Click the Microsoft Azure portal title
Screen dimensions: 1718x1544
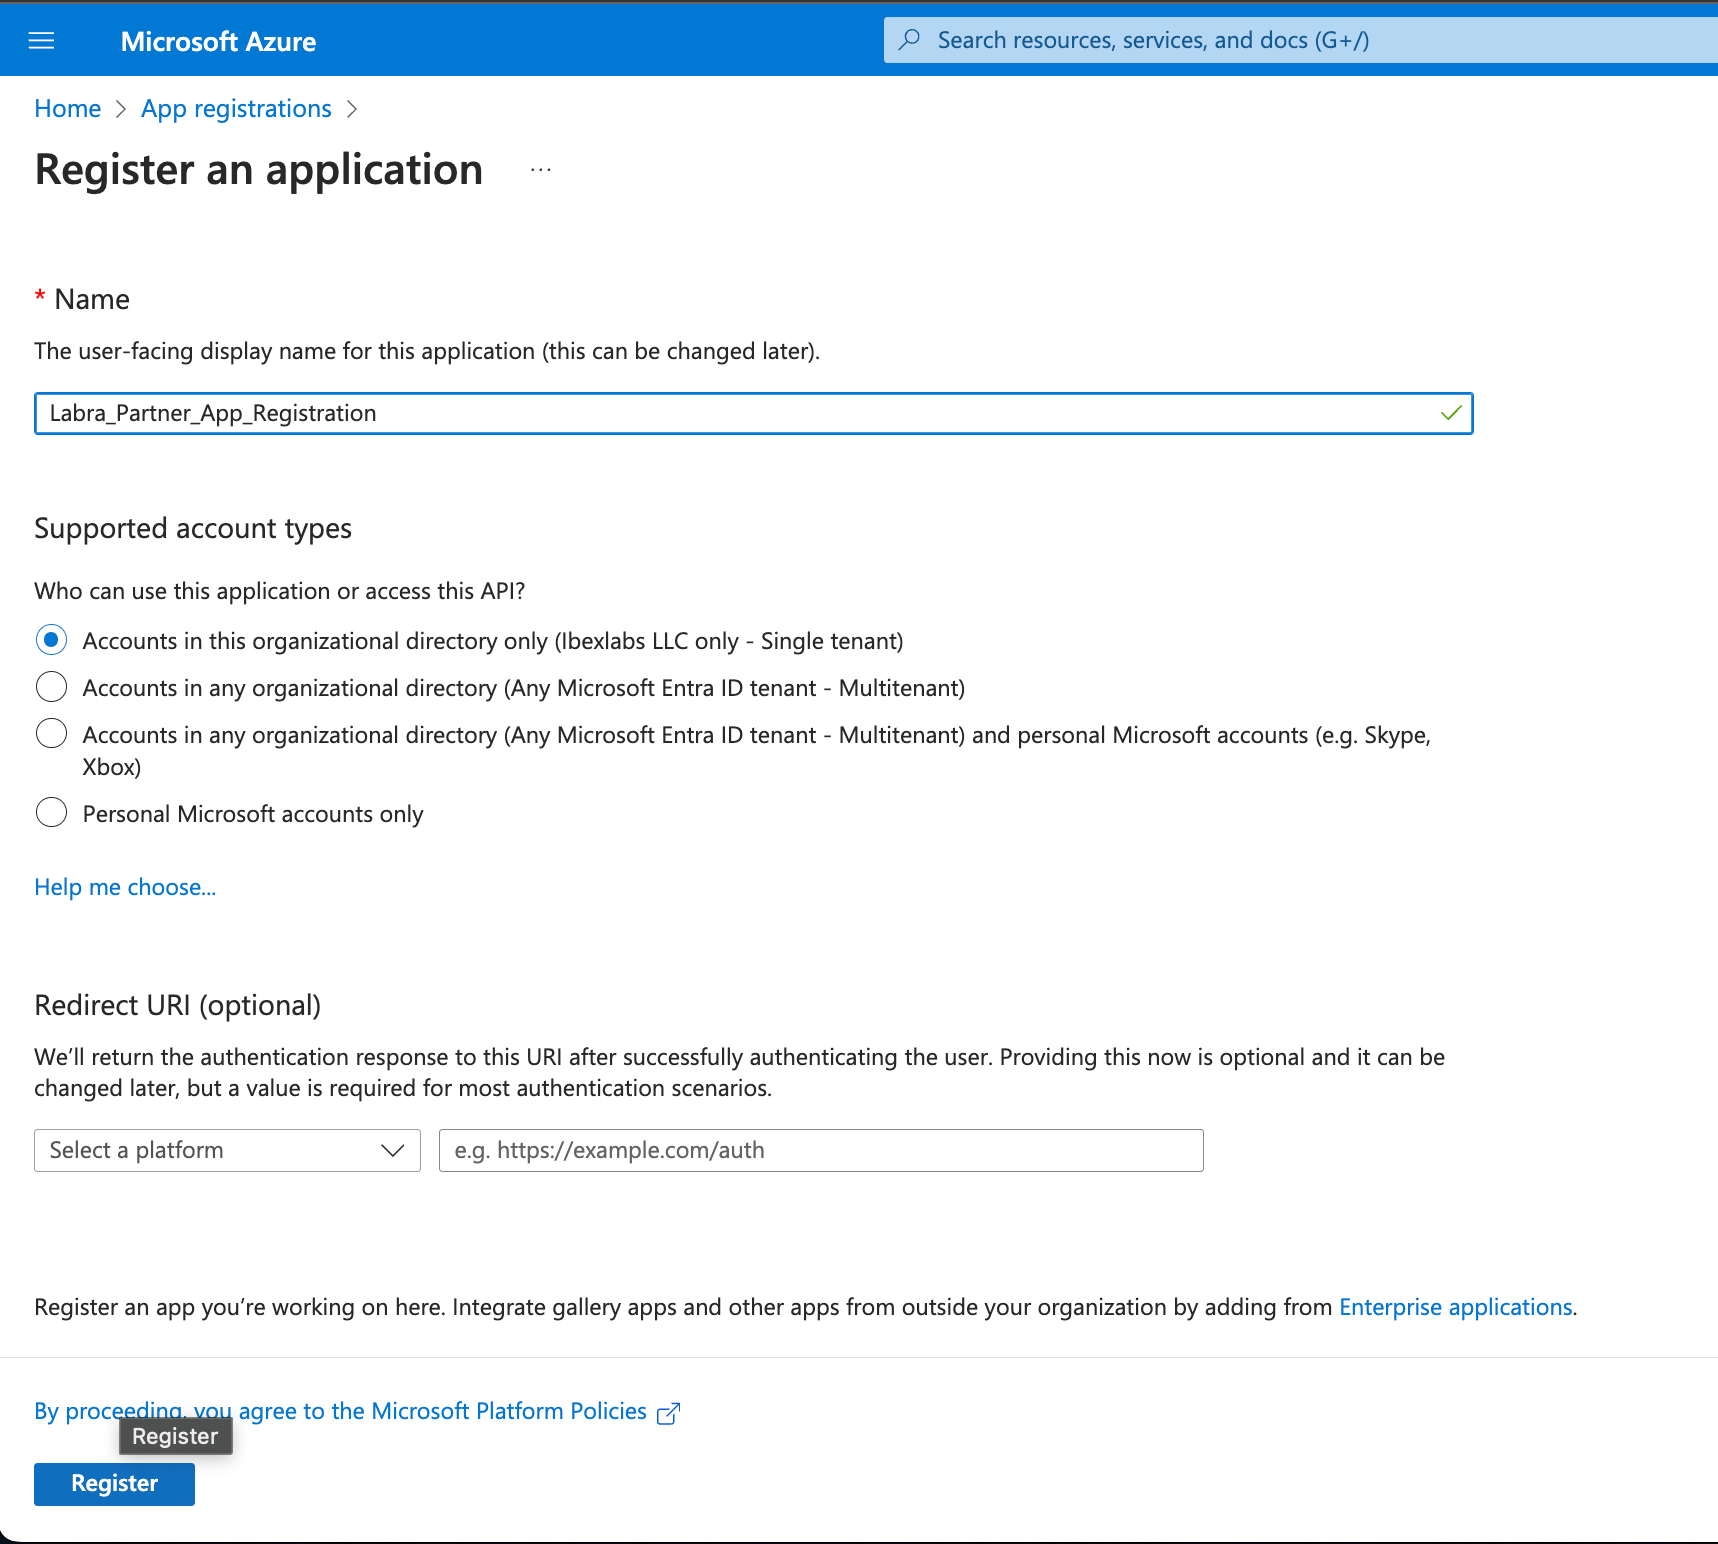click(218, 41)
